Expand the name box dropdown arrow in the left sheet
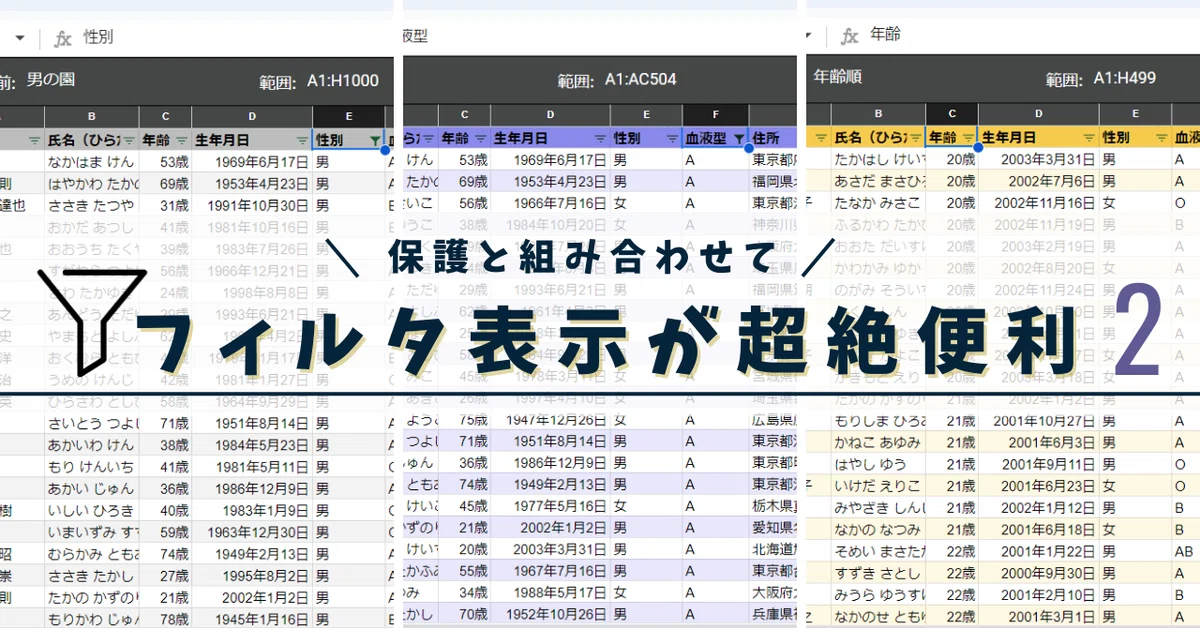 (19, 38)
